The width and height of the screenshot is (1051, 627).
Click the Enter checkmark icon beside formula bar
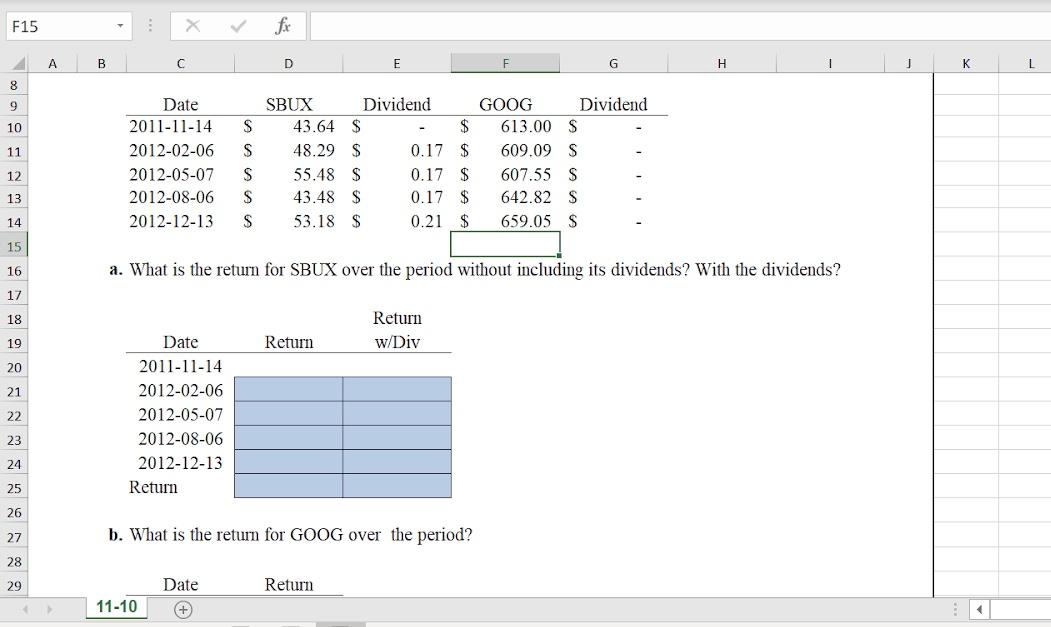[236, 26]
